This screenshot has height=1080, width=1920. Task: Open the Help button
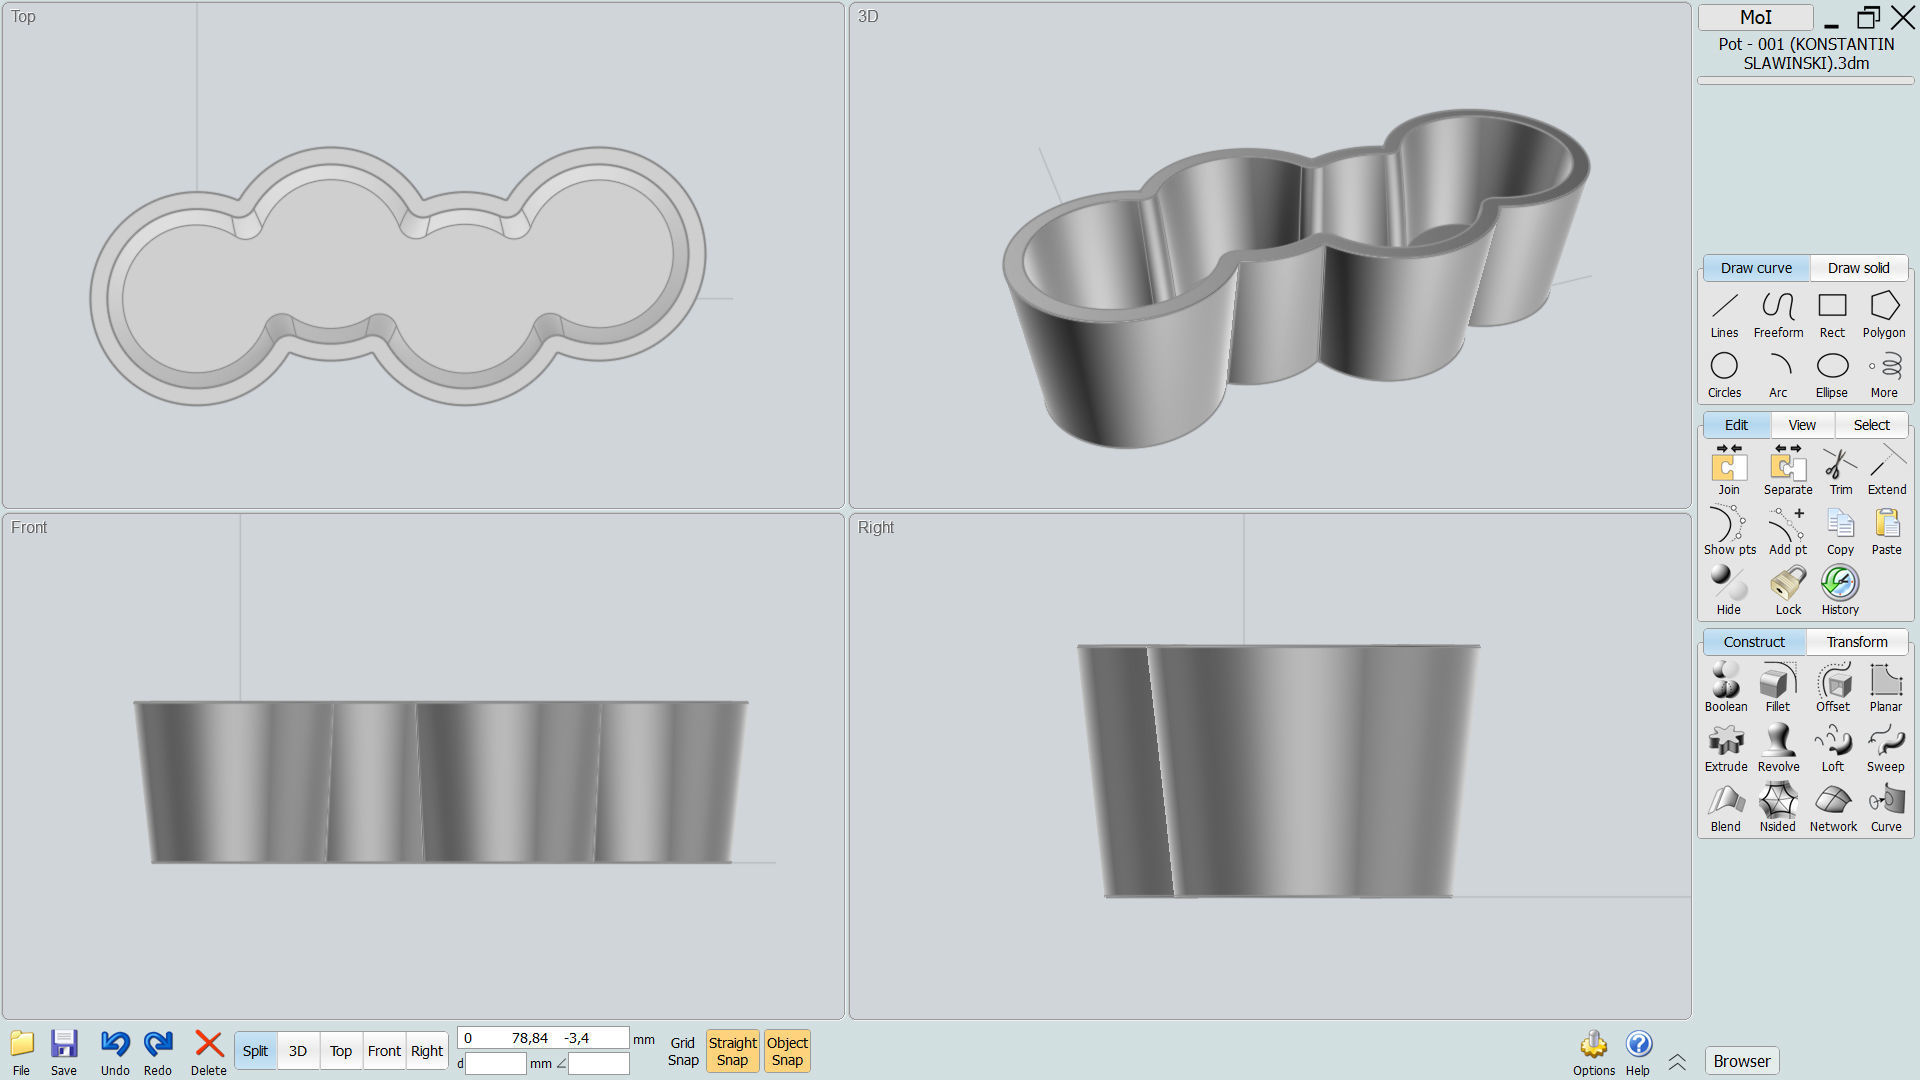point(1638,1053)
